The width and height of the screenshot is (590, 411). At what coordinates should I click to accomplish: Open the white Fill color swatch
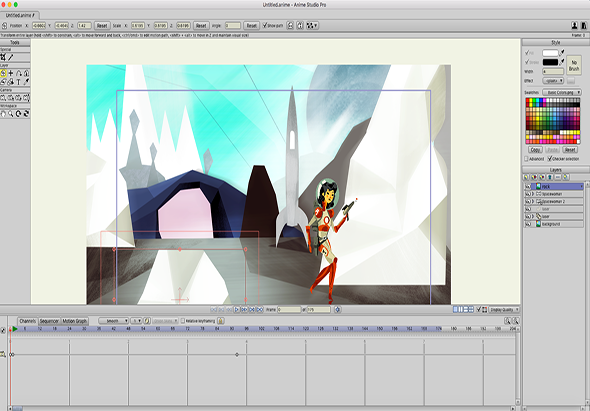coord(550,53)
